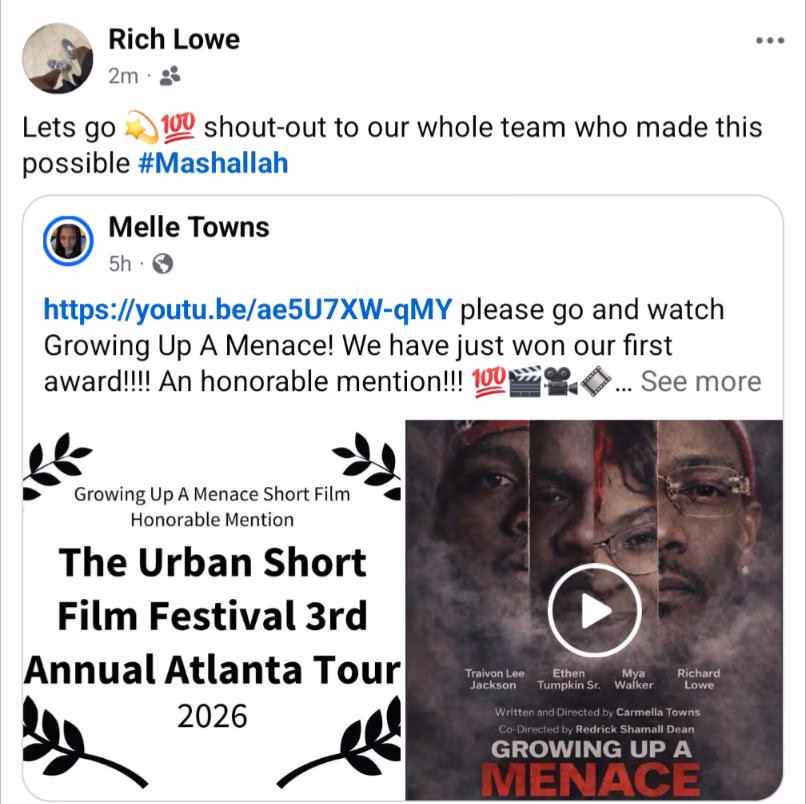Tap the film frames emoji
Image resolution: width=806 pixels, height=804 pixels.
point(595,381)
